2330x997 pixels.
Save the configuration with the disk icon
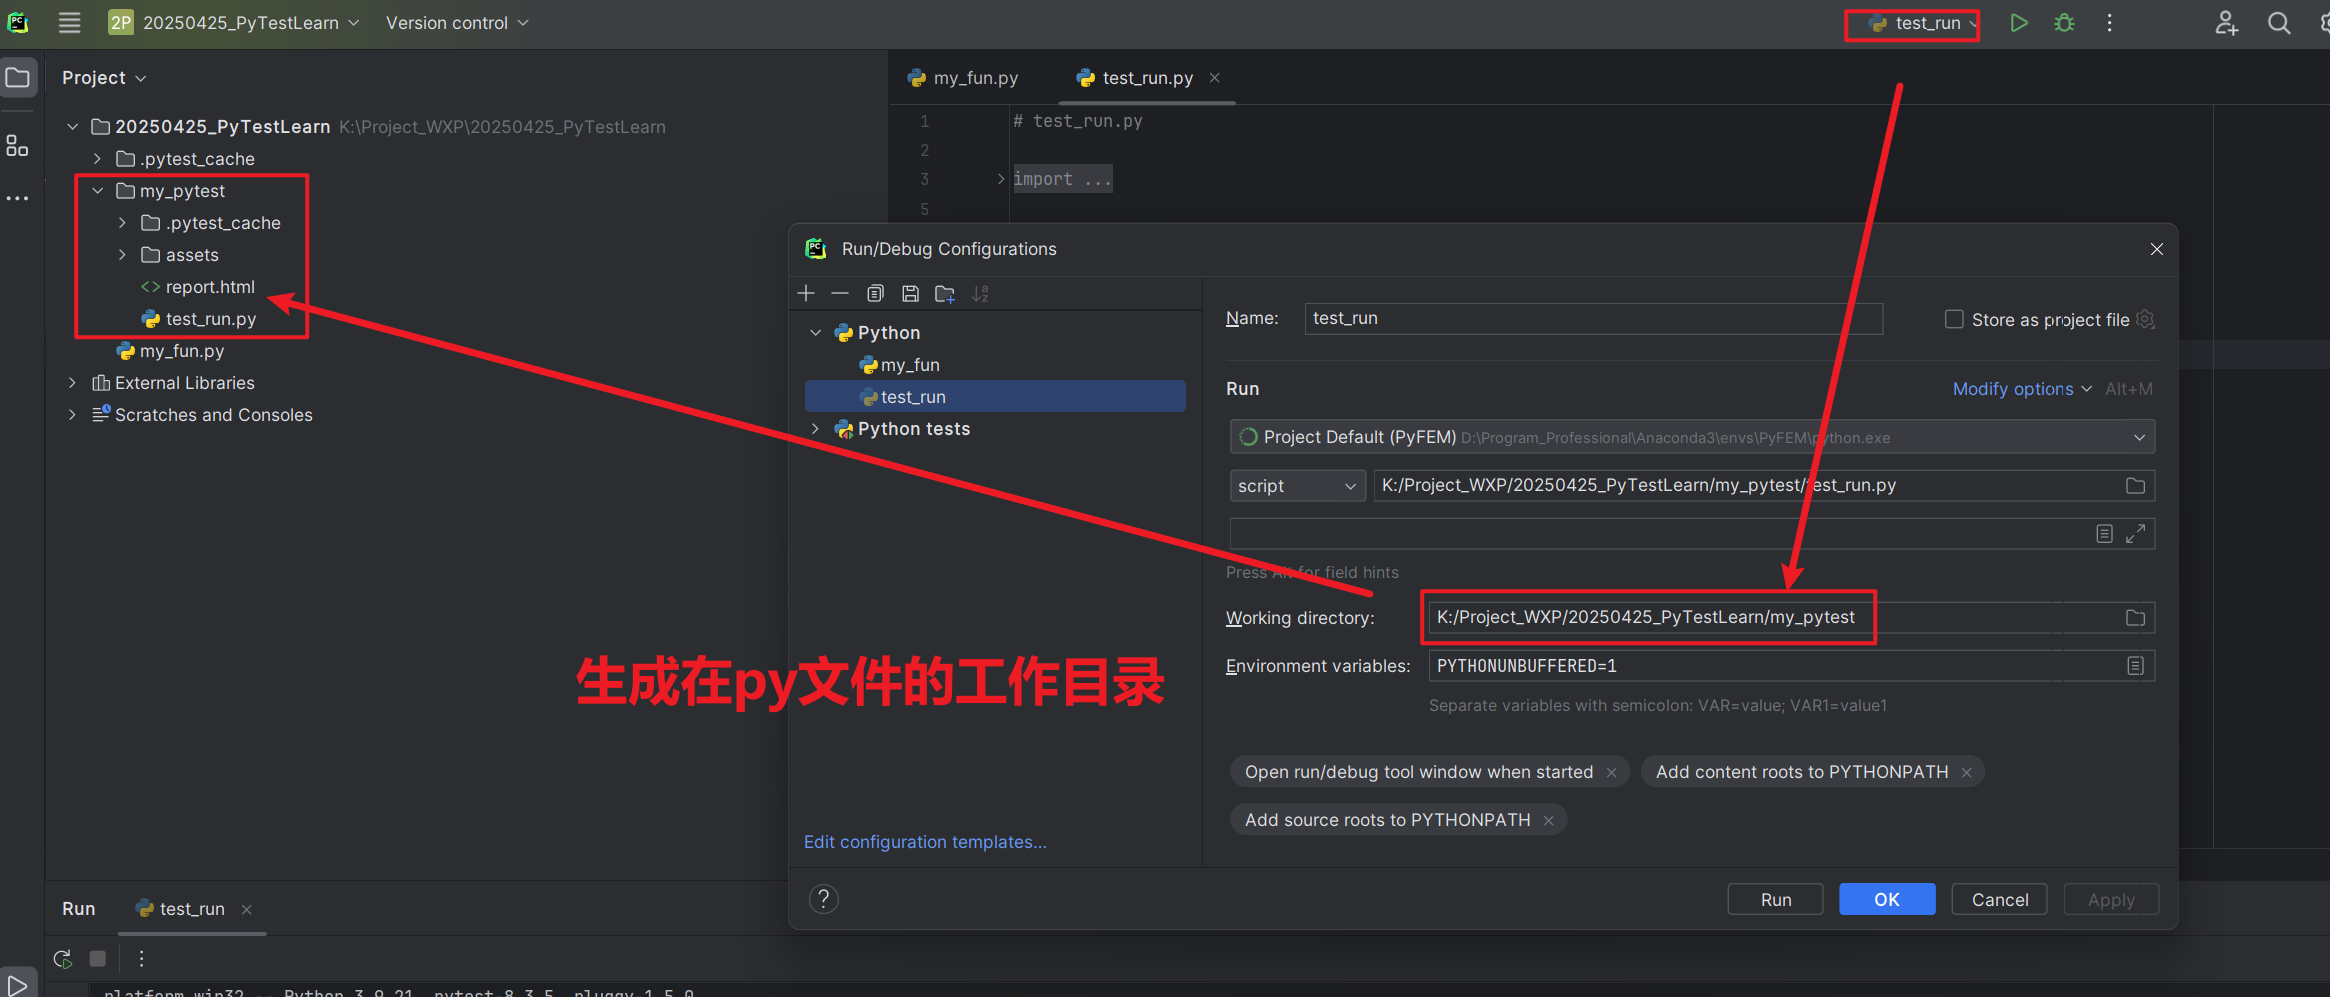point(910,293)
